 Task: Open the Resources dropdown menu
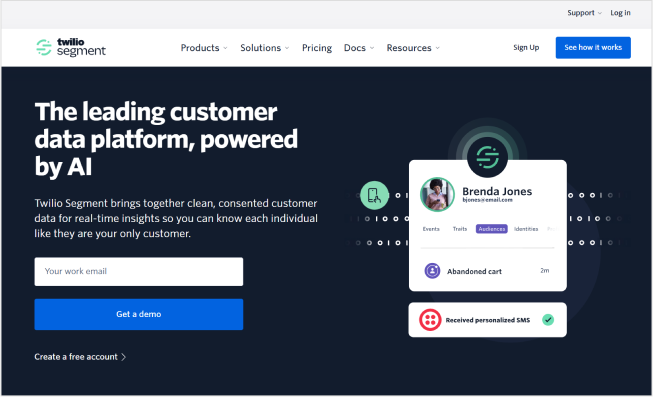413,48
